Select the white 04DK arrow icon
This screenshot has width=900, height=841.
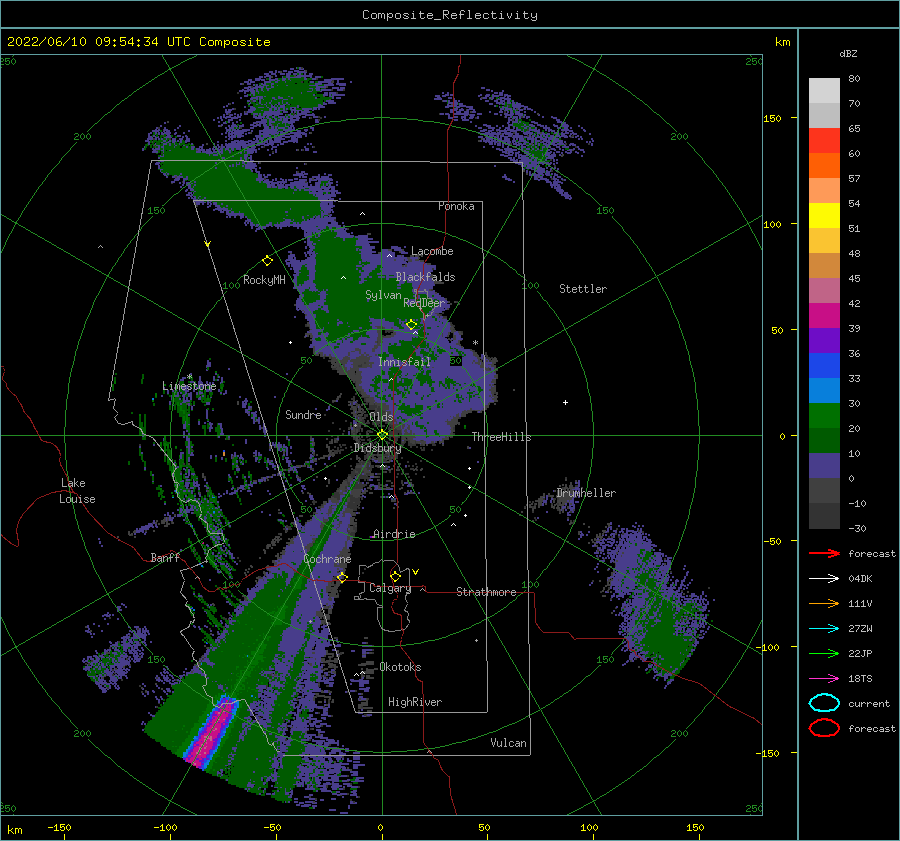824,579
